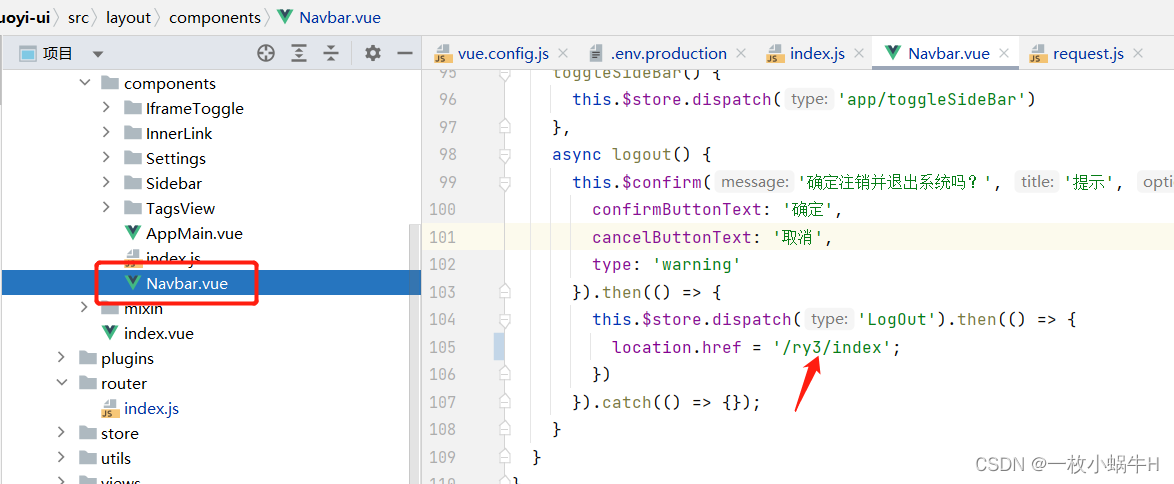
Task: Open the project view dropdown arrow
Action: tap(97, 54)
